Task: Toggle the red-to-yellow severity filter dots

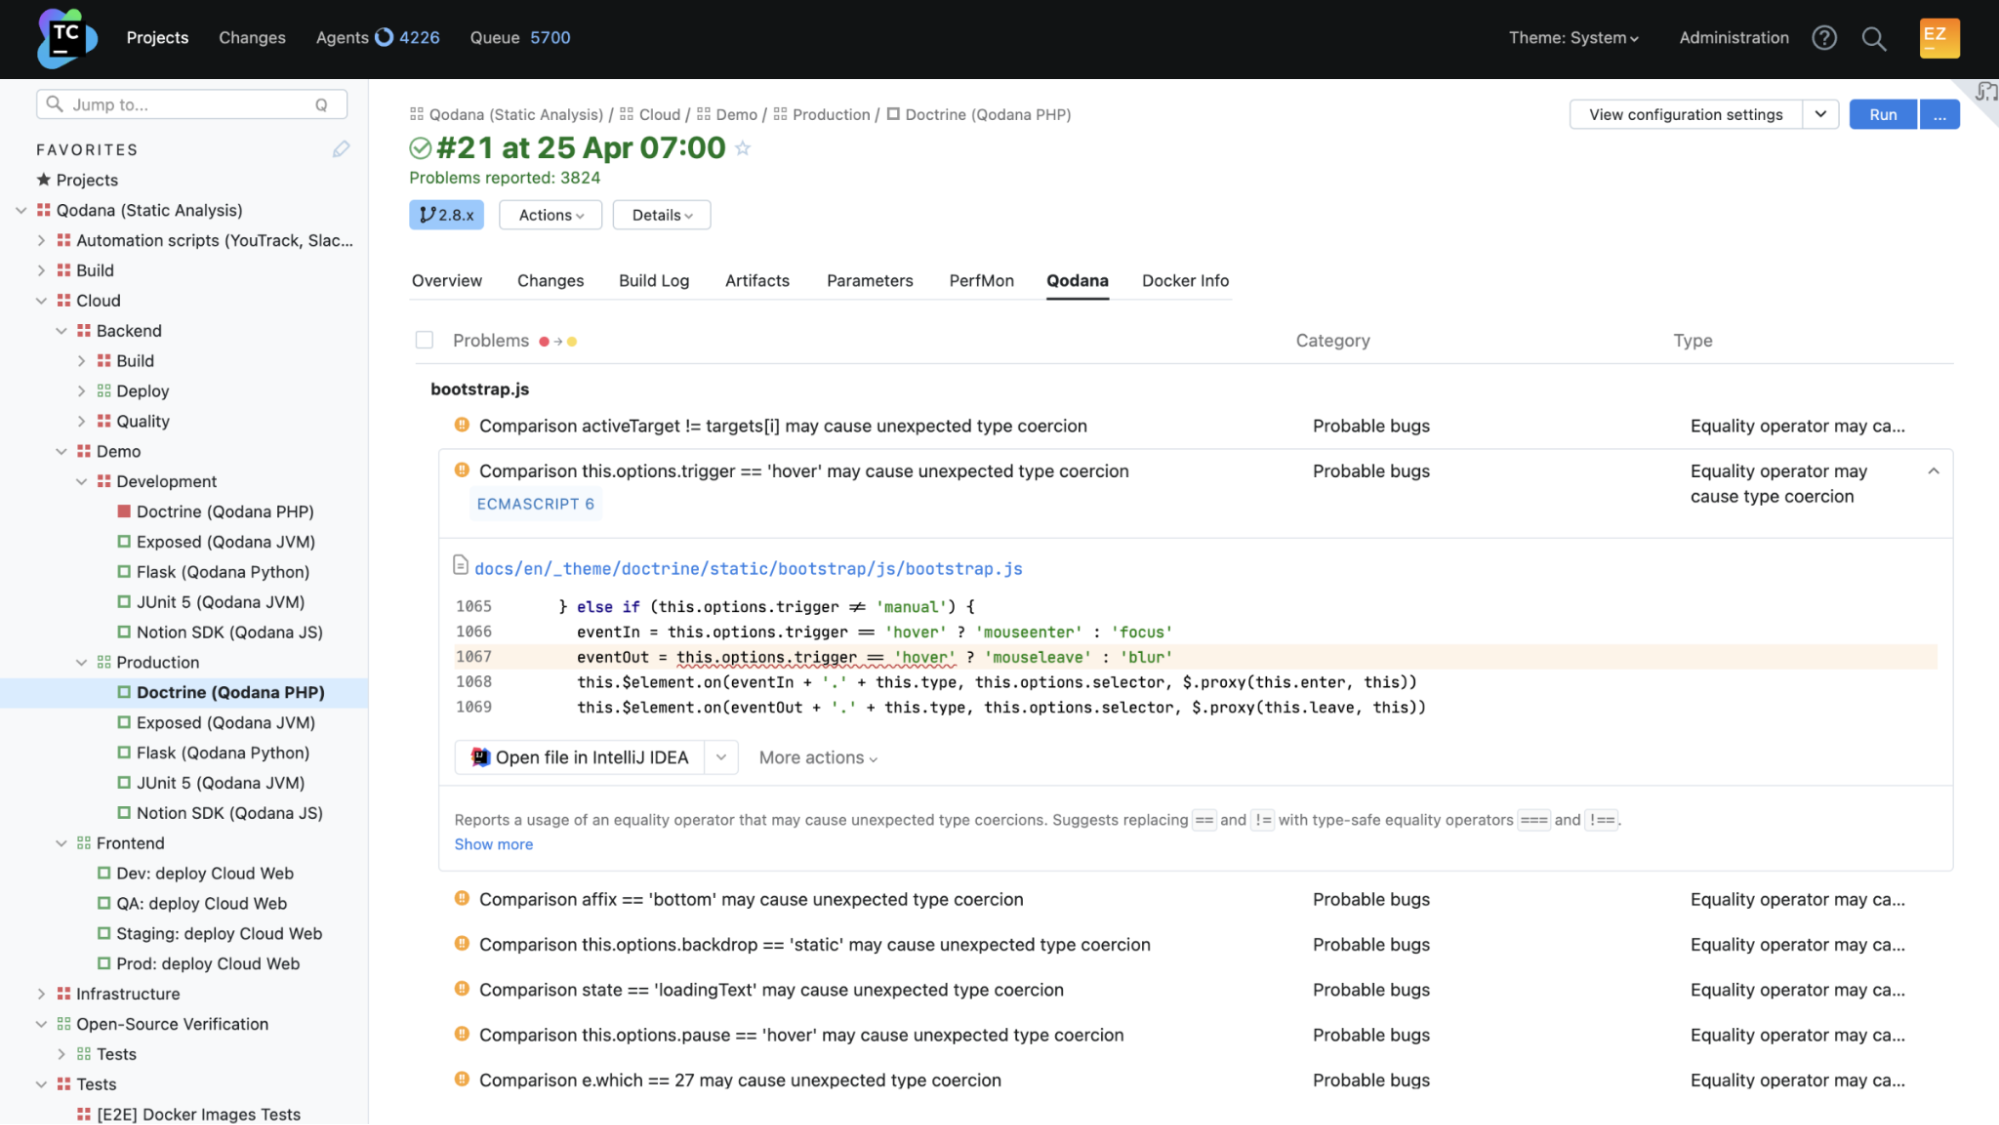Action: coord(558,341)
